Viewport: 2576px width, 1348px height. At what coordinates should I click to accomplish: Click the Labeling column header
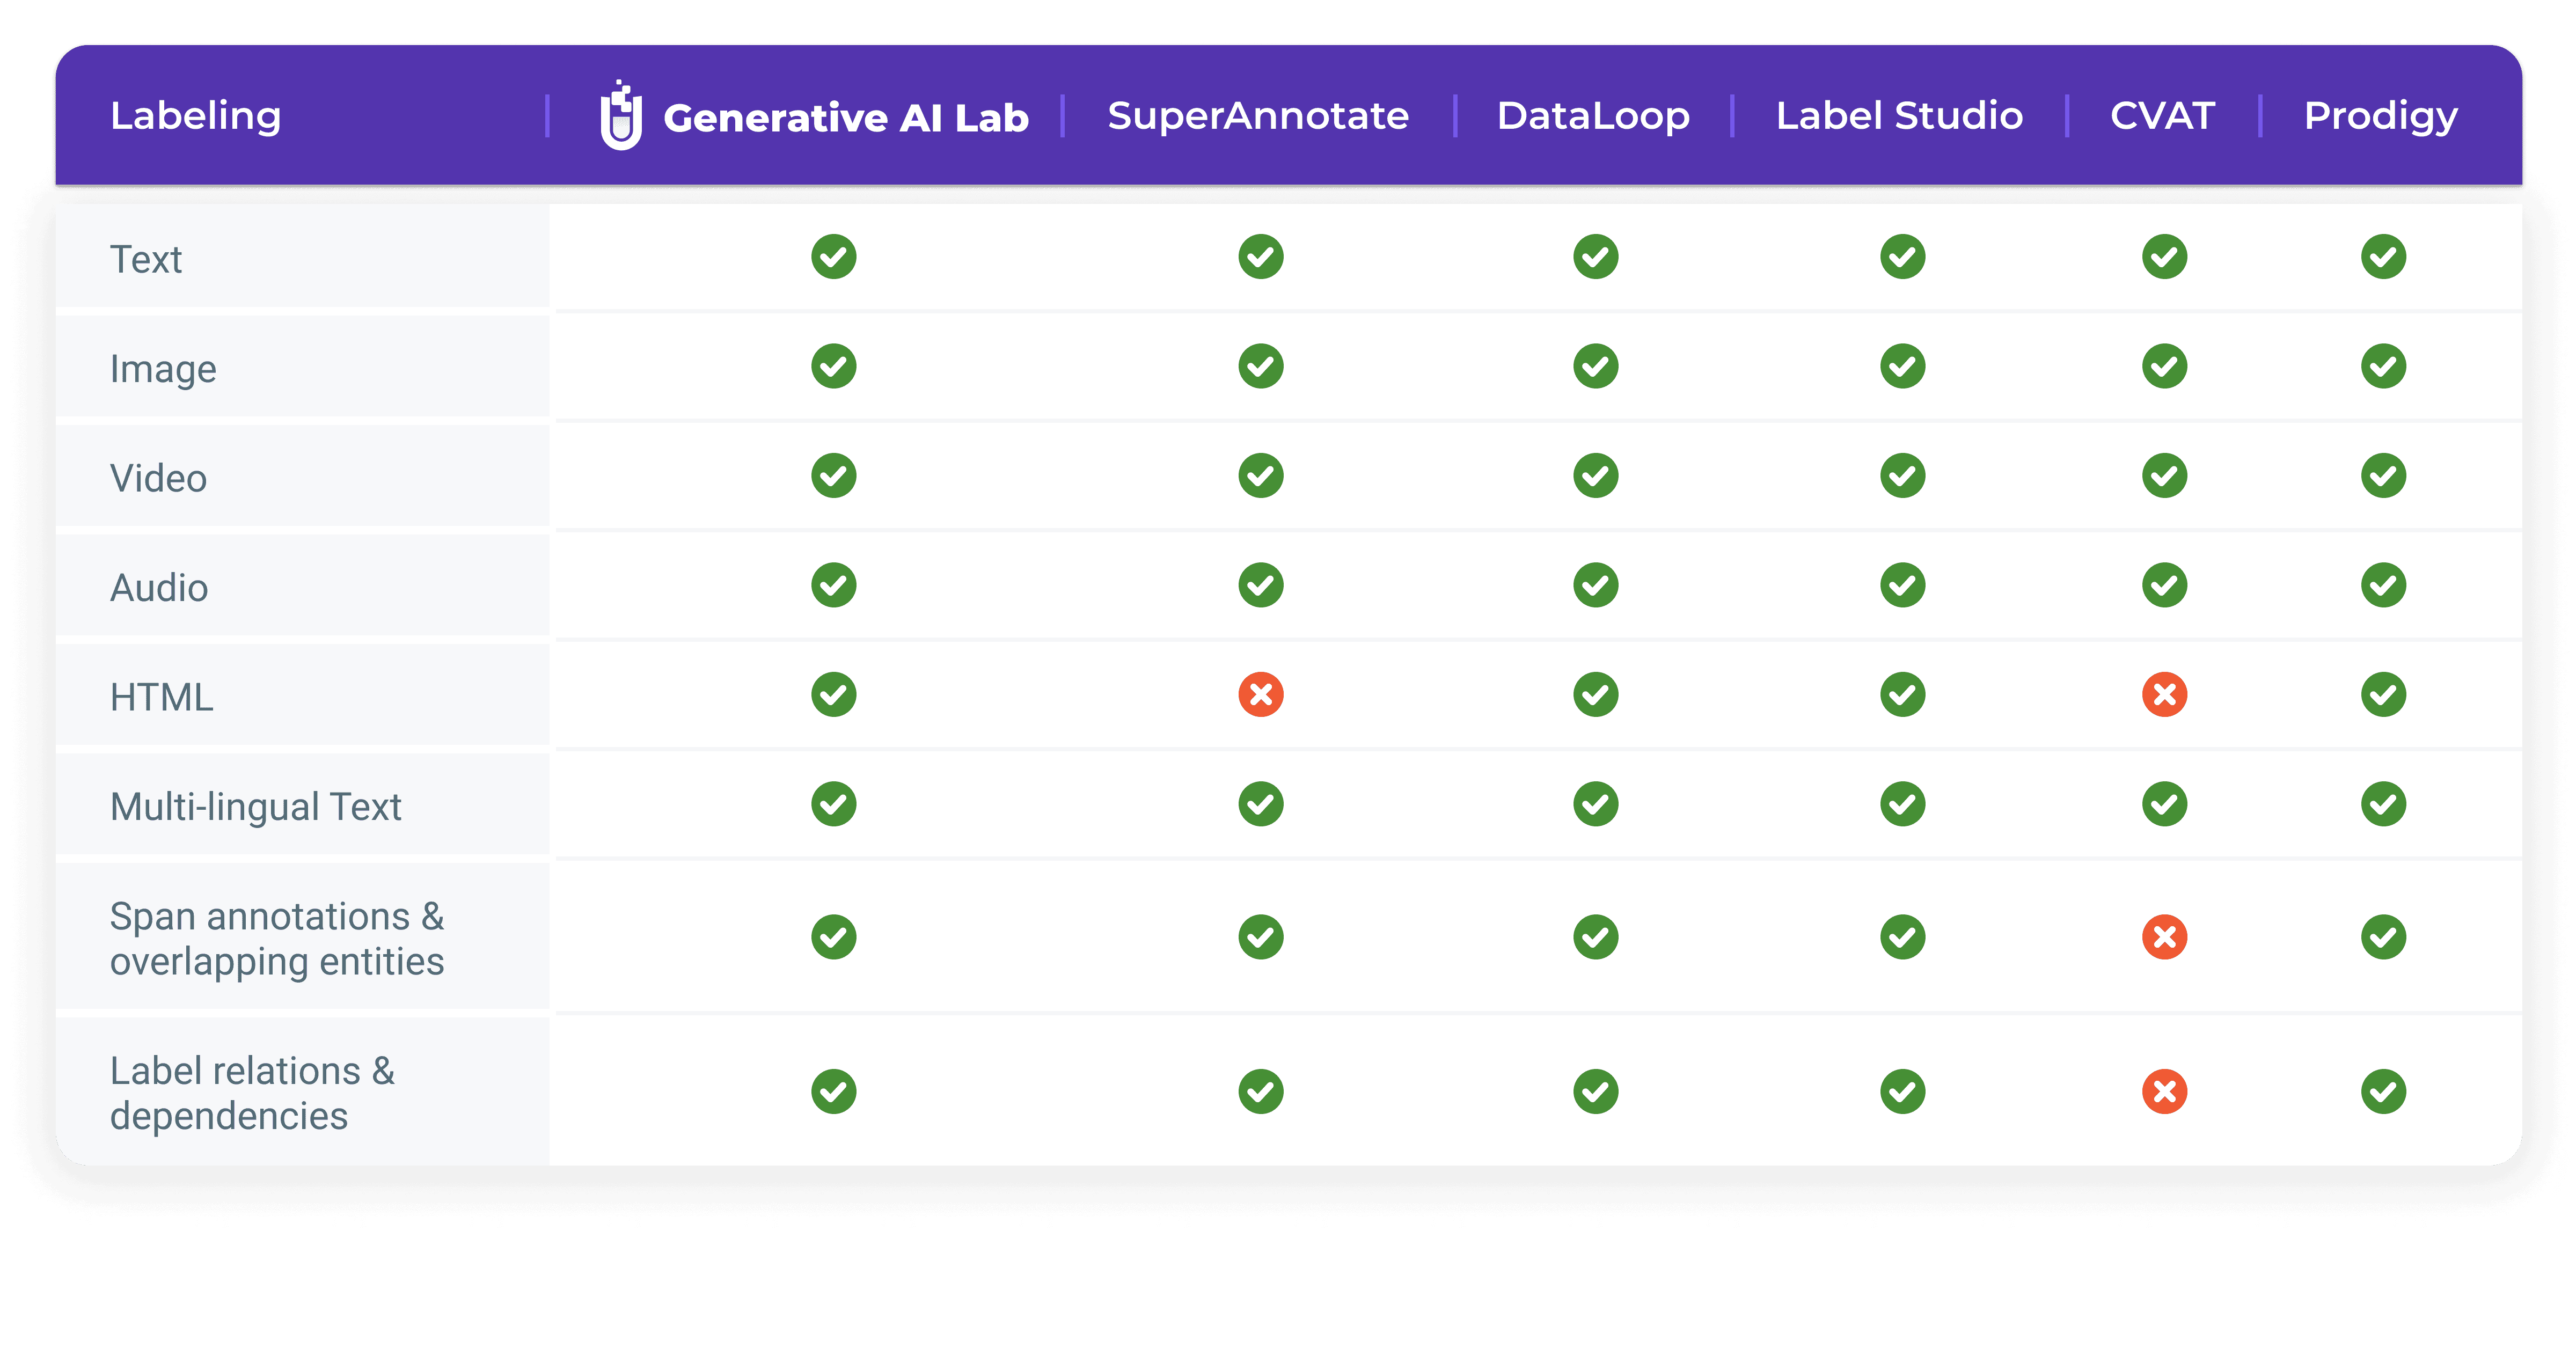[x=196, y=116]
